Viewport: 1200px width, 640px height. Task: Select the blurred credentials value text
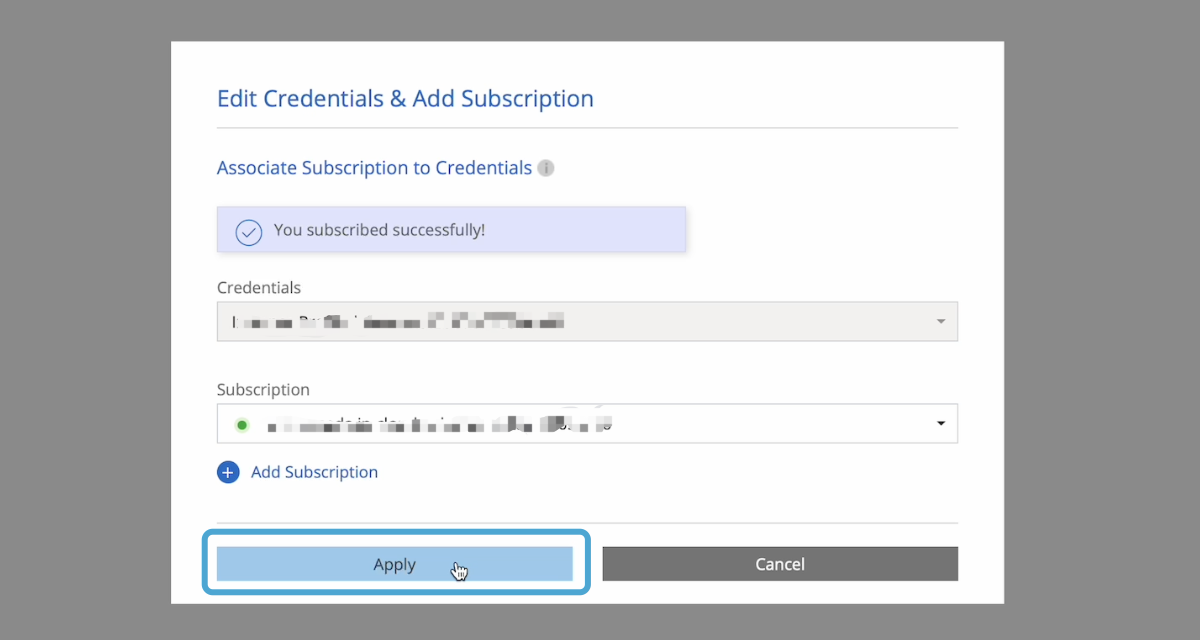400,322
